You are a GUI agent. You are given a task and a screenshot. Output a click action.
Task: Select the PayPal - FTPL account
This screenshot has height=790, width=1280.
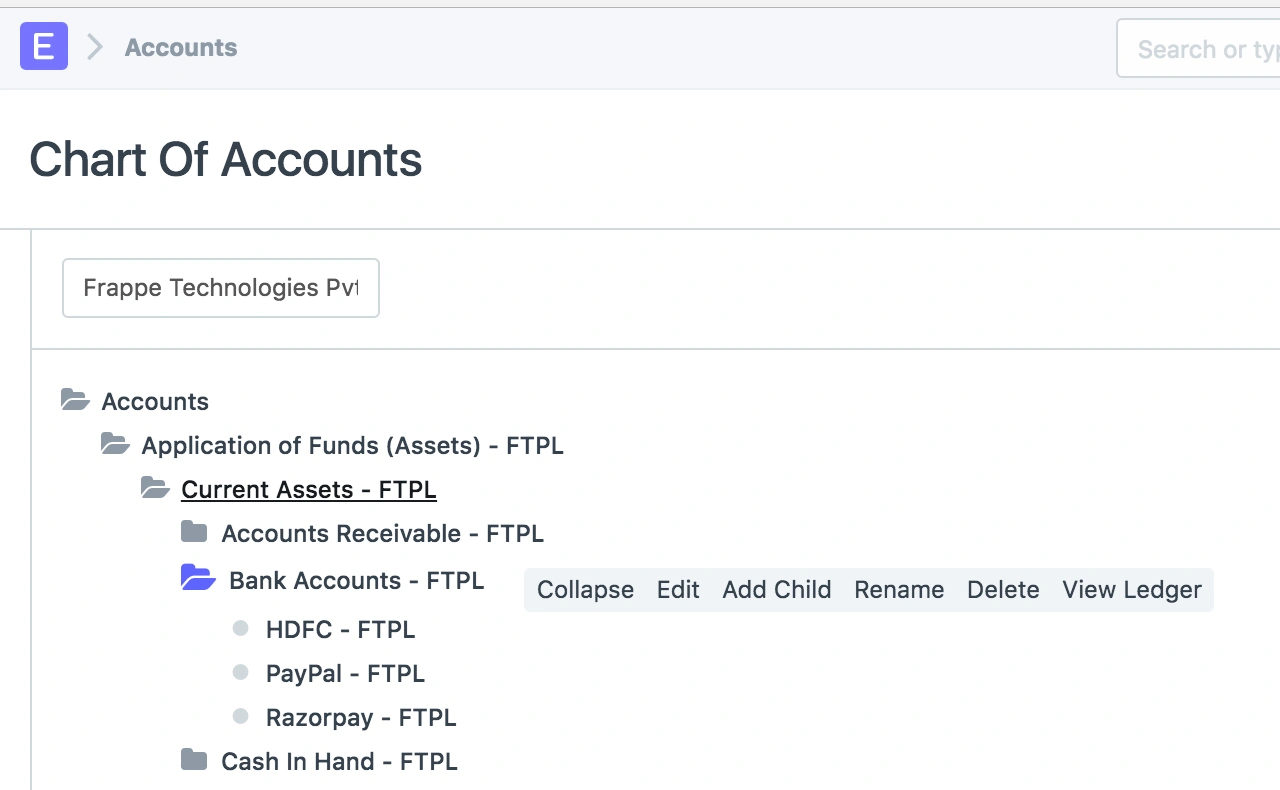click(x=345, y=673)
